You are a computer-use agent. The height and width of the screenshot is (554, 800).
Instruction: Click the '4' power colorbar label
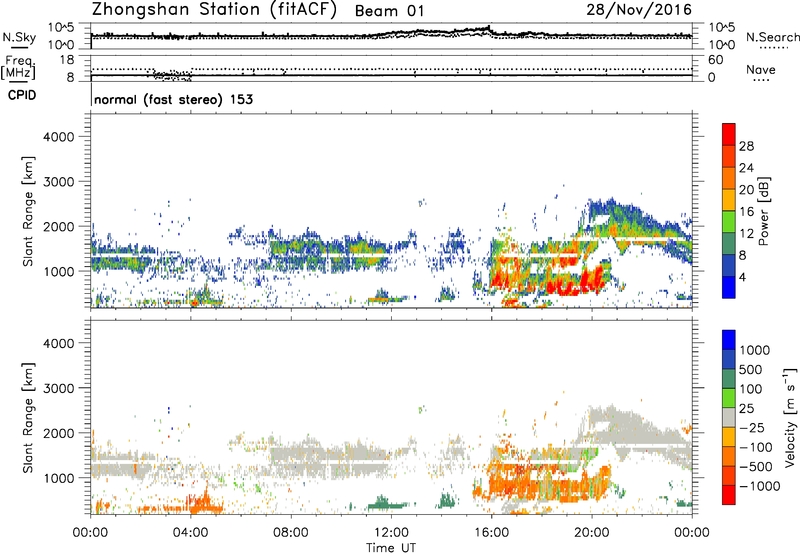click(x=743, y=278)
